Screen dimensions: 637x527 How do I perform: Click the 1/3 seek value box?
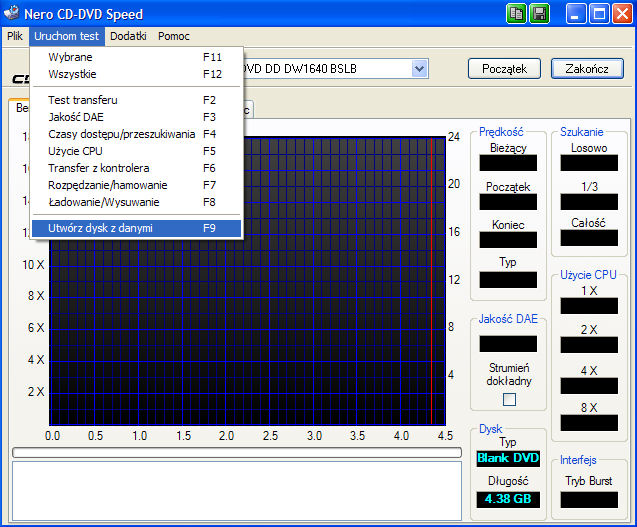pyautogui.click(x=589, y=202)
